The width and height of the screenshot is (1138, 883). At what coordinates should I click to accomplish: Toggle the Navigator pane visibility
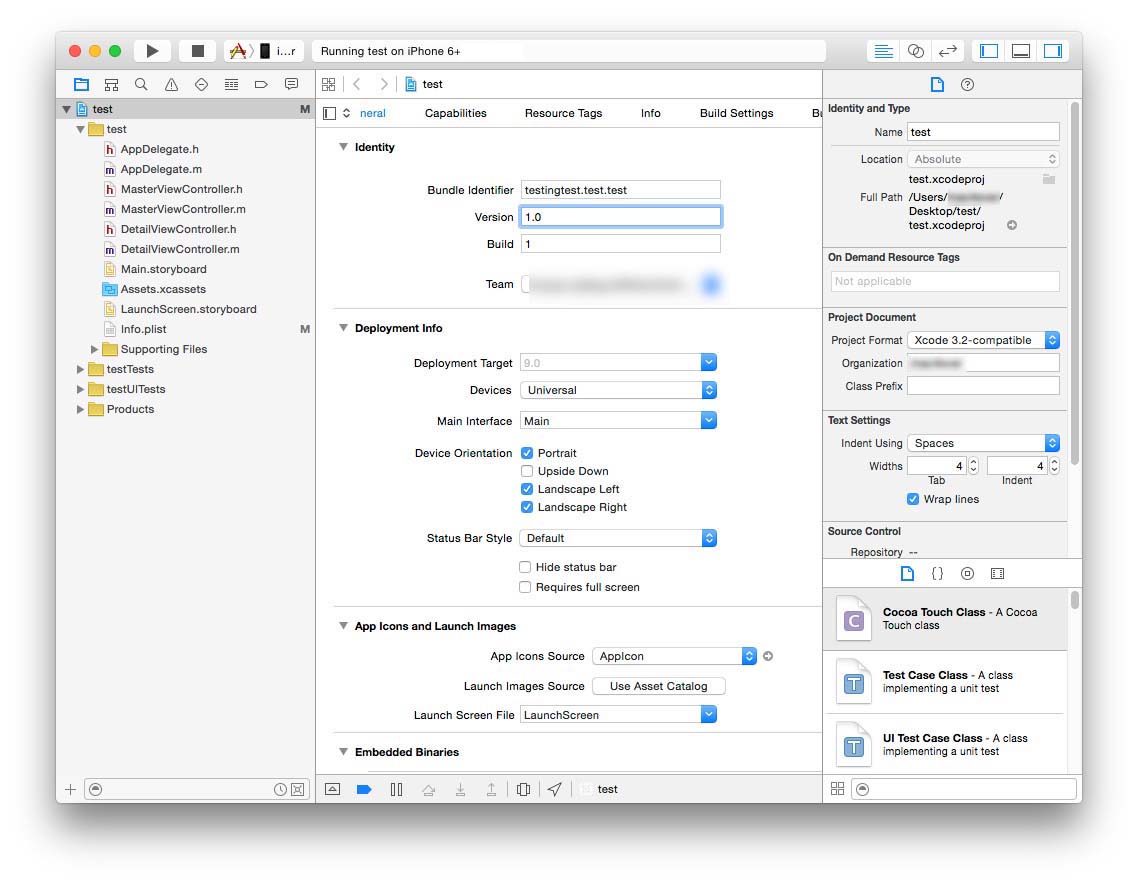(988, 51)
